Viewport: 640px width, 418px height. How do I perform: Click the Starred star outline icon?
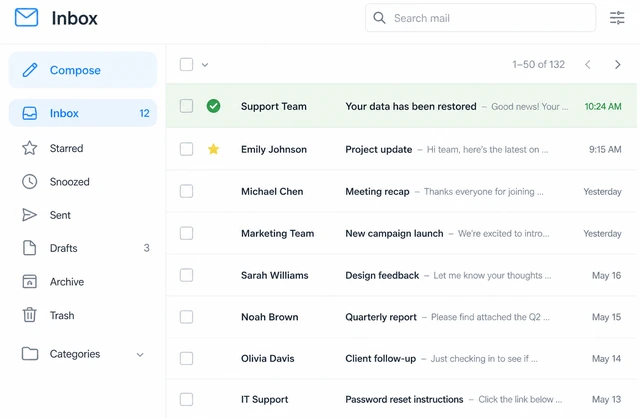29,148
